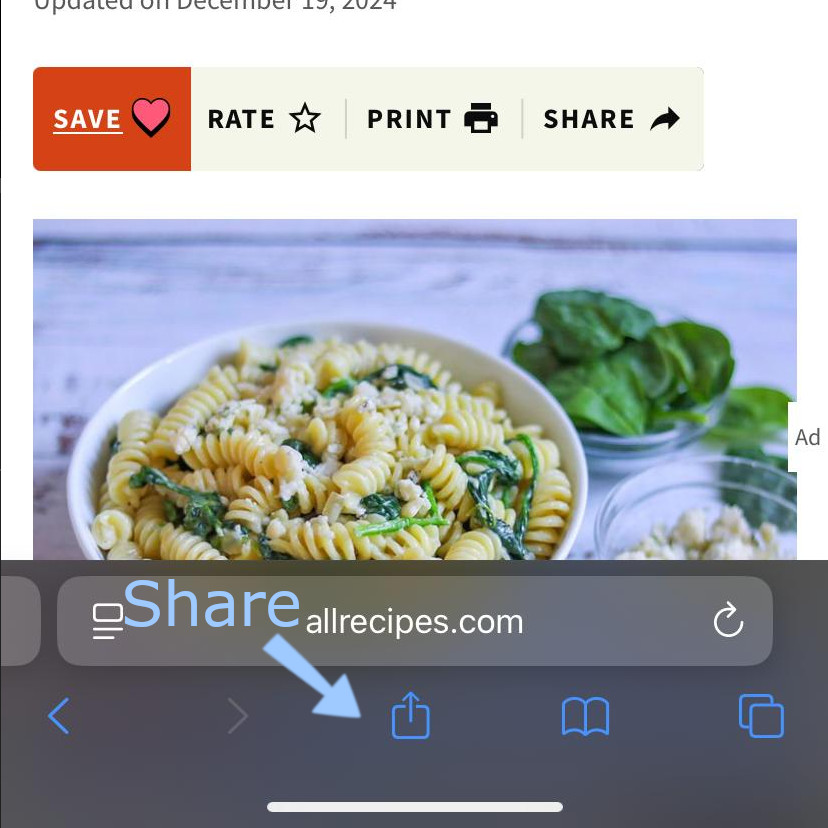Viewport: 828px width, 828px height.
Task: Save recipe using the SAVE button
Action: [x=112, y=119]
